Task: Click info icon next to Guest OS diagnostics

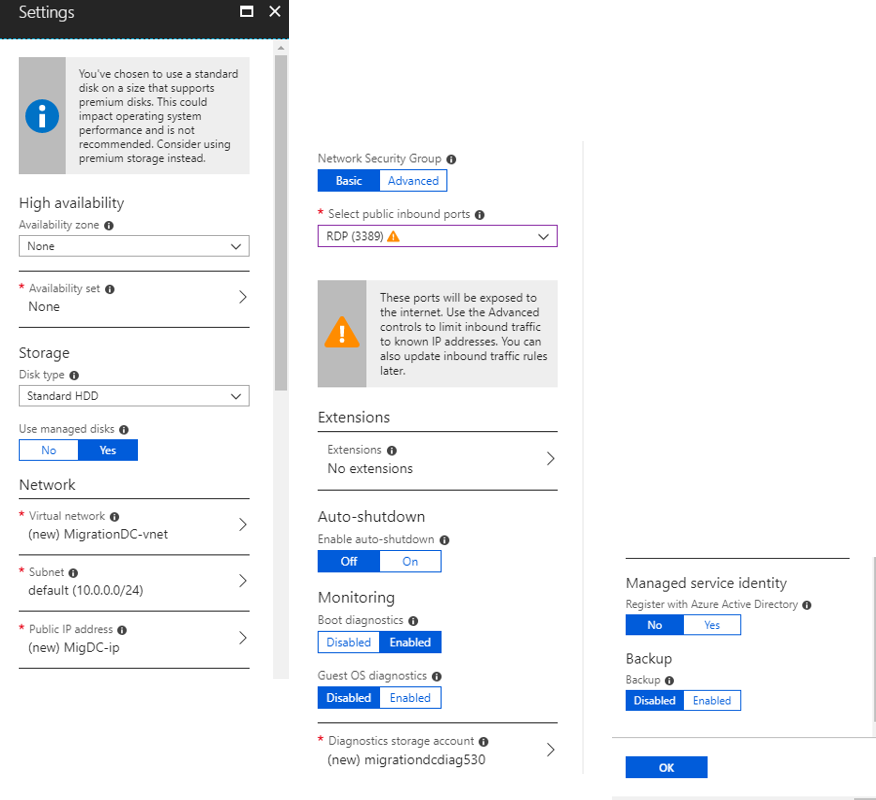Action: point(437,677)
